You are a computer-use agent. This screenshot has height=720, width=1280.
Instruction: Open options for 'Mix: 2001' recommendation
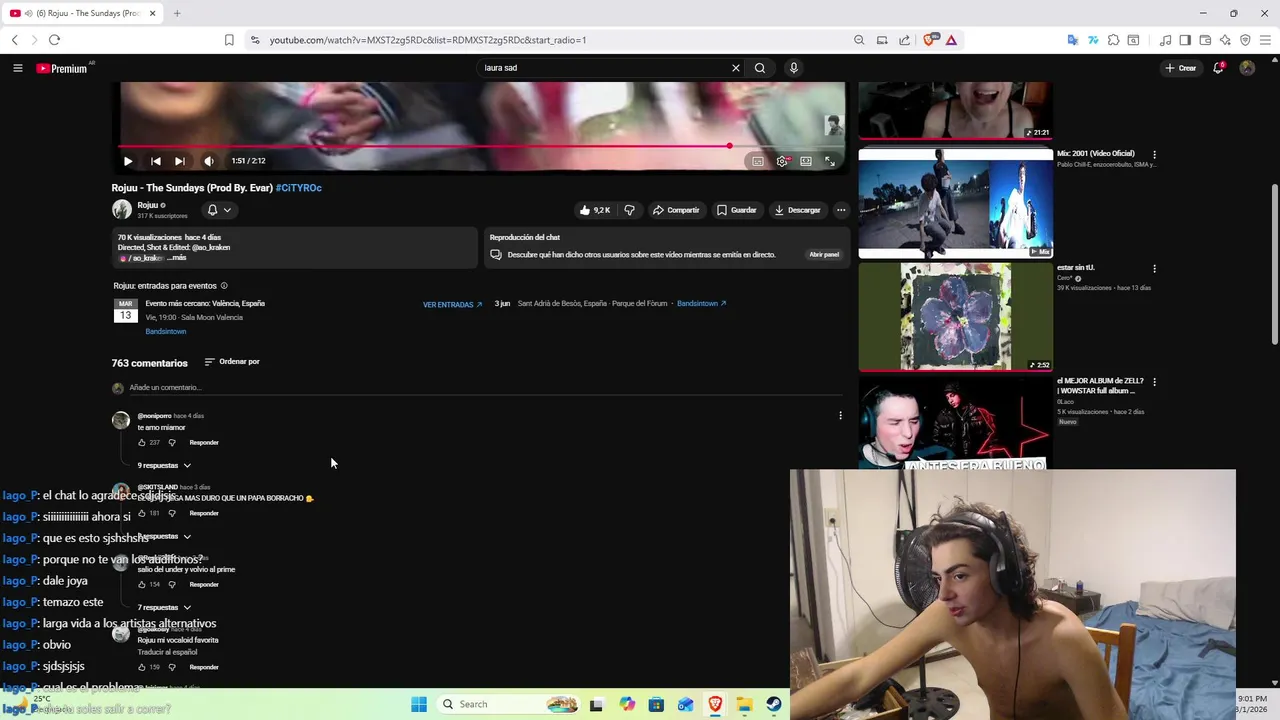pyautogui.click(x=1154, y=155)
